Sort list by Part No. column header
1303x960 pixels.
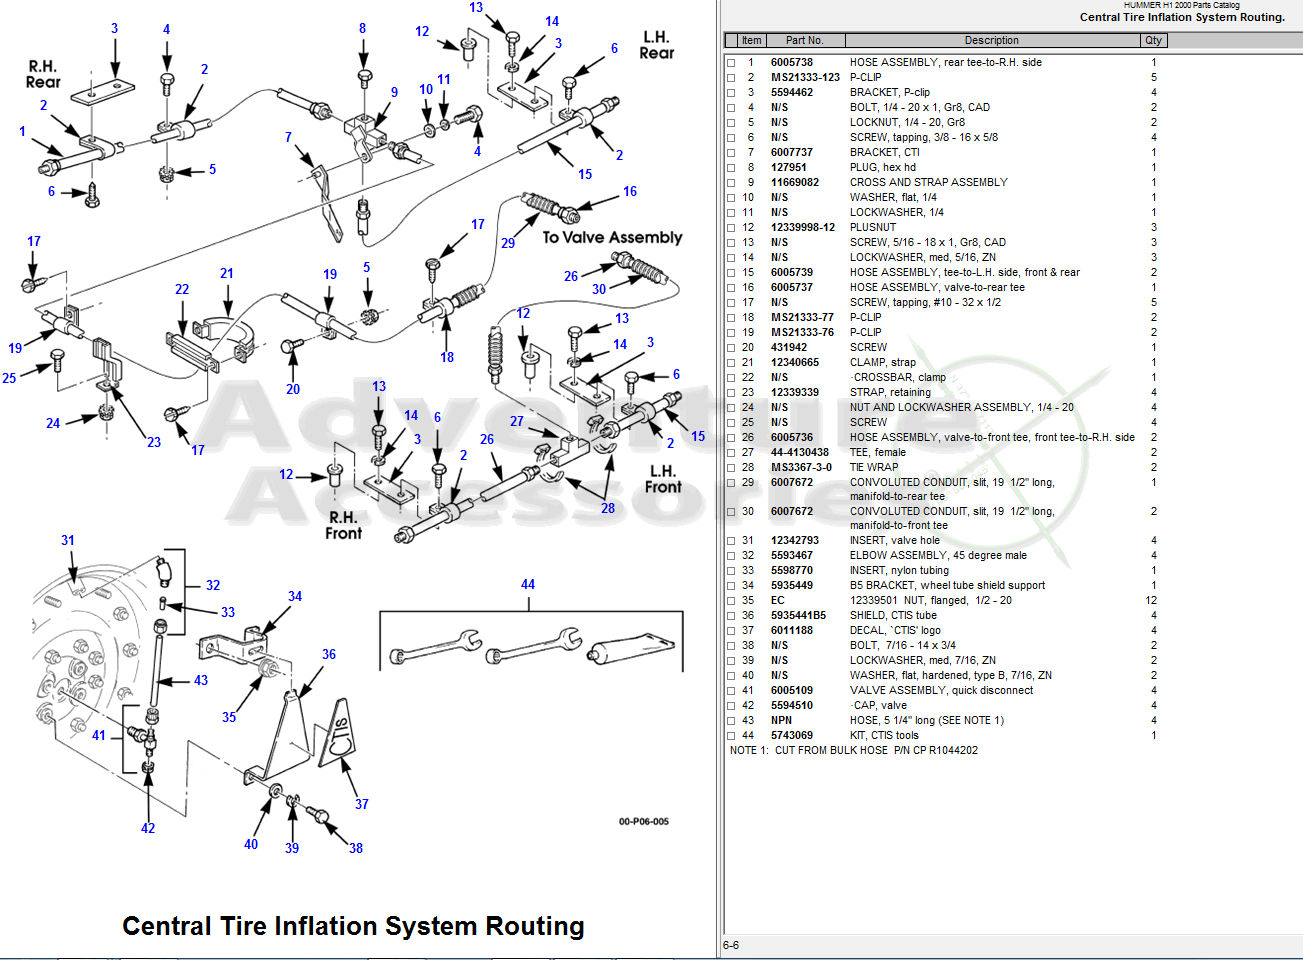804,41
